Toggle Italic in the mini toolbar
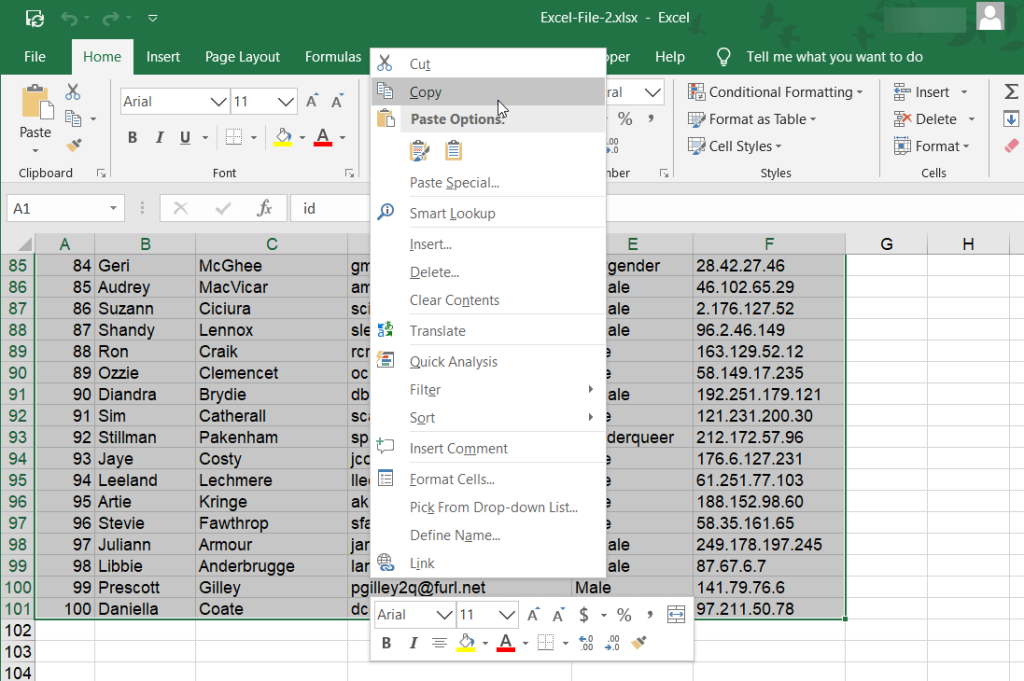1024x681 pixels. coord(413,643)
